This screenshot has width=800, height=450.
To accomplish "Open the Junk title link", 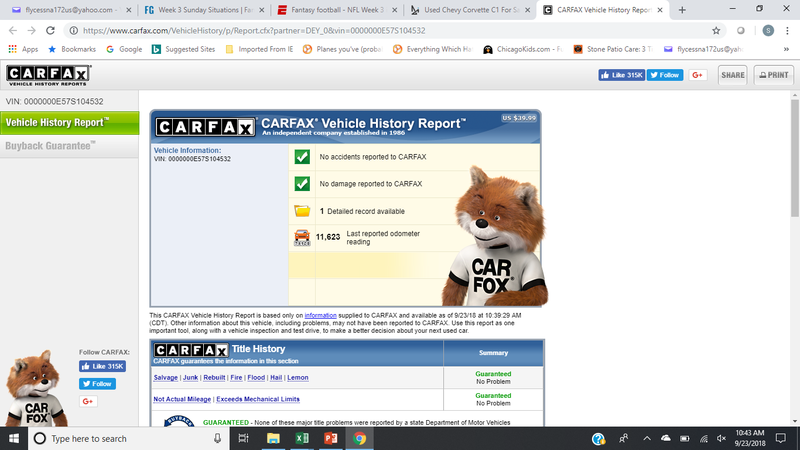I will coord(190,378).
